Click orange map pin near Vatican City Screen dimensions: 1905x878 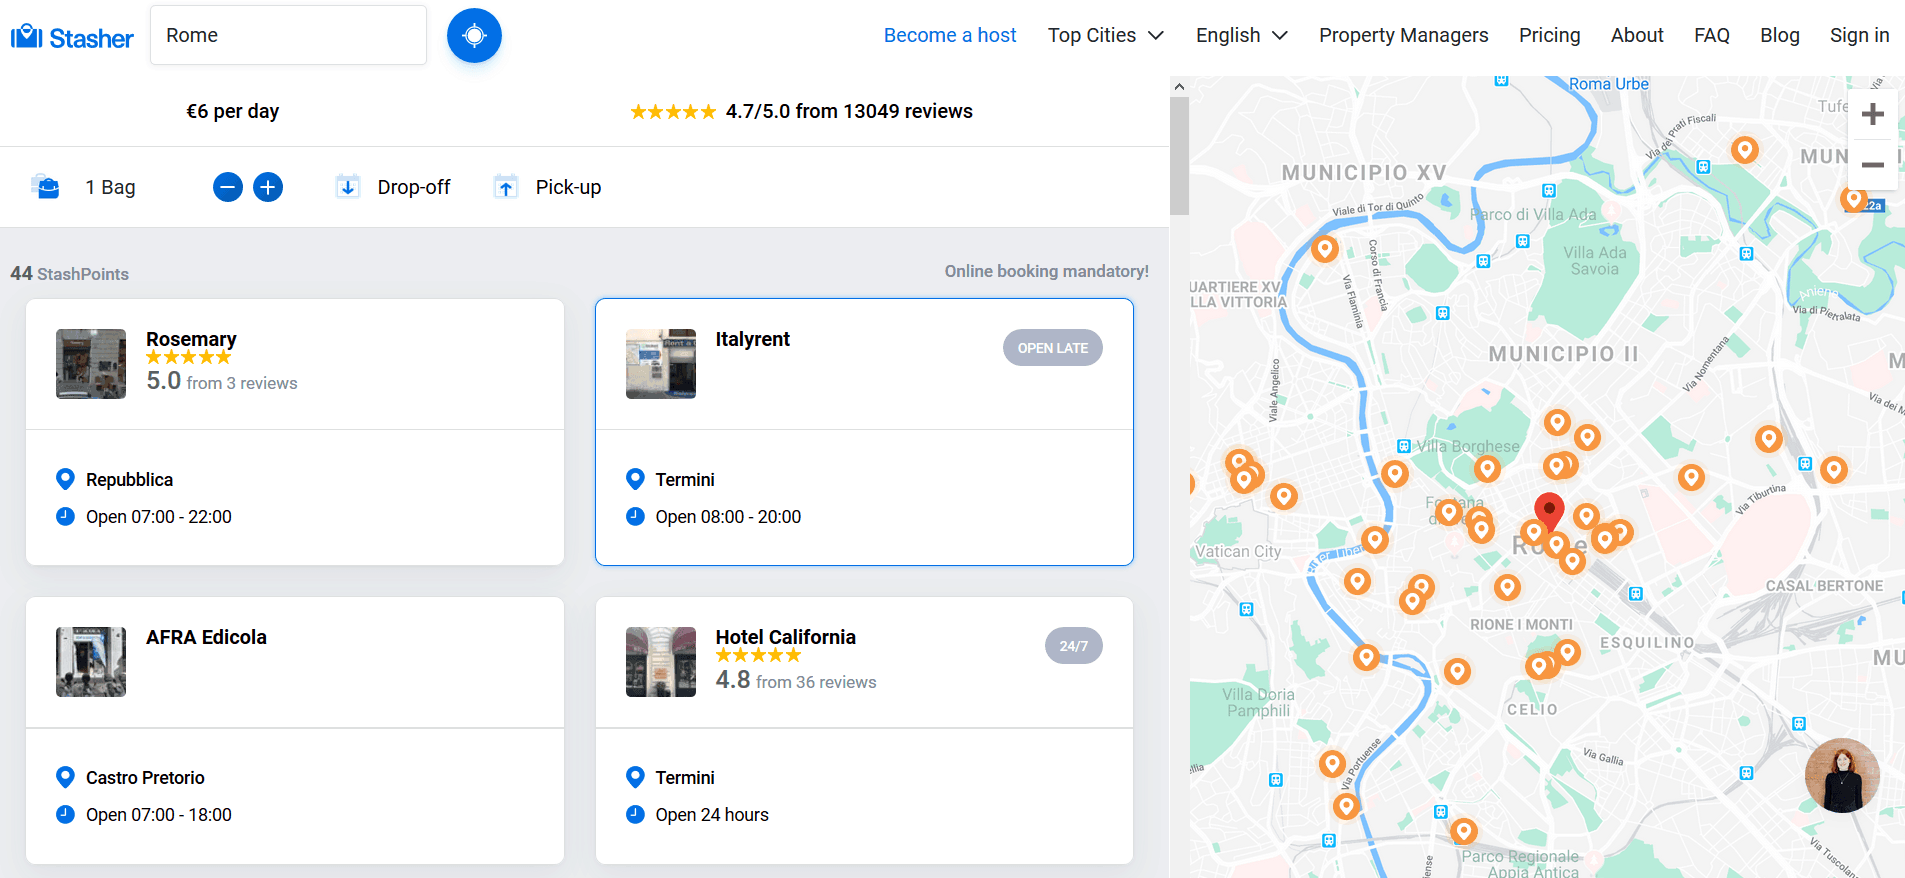tap(1284, 496)
